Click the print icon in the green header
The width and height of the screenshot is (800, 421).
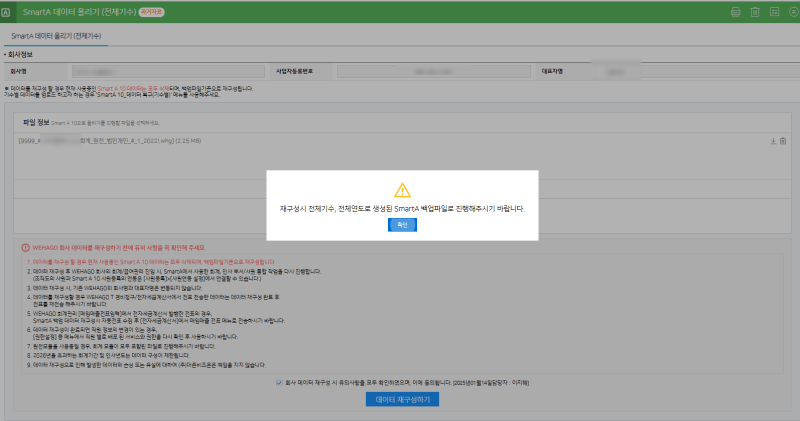tap(735, 12)
